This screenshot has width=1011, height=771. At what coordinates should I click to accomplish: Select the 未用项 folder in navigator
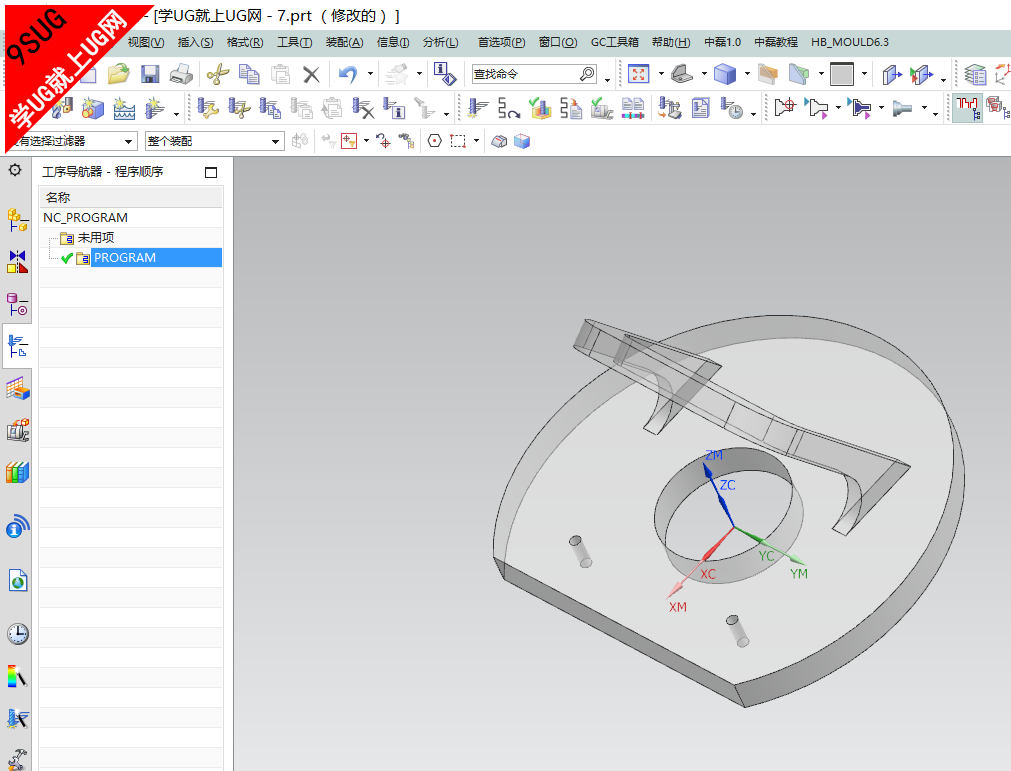coord(96,238)
